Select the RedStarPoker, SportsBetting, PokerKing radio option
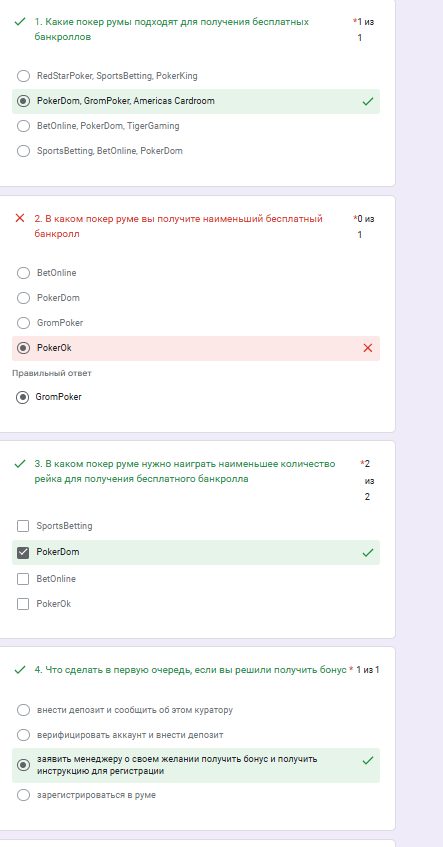The height and width of the screenshot is (847, 443). pyautogui.click(x=23, y=76)
